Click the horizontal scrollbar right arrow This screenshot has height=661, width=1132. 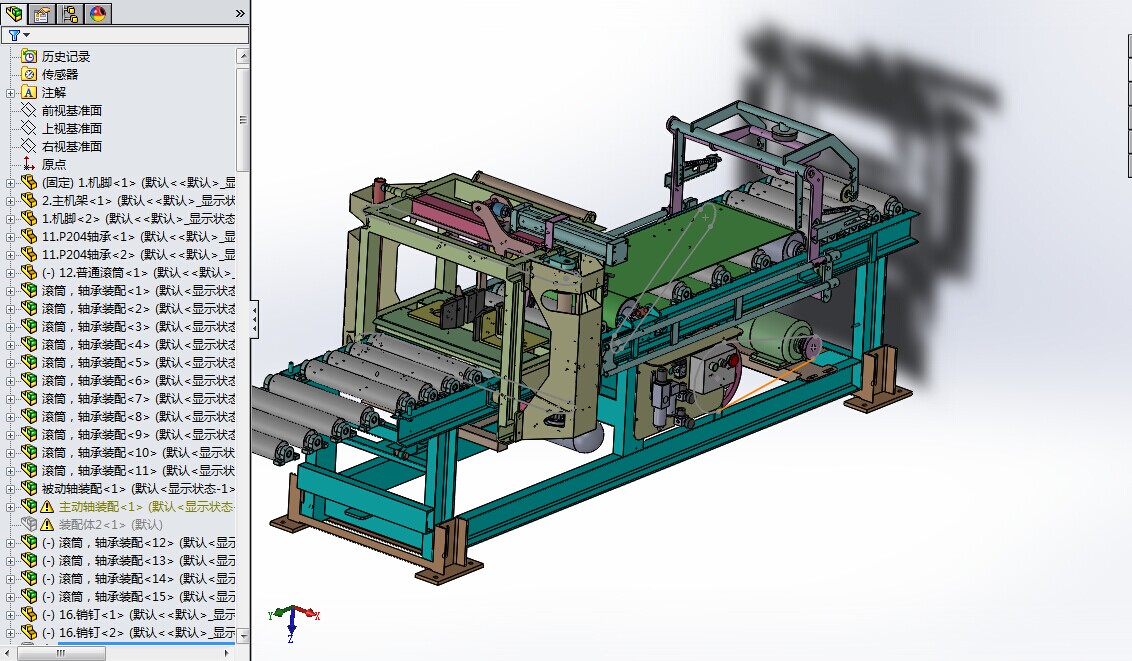(227, 653)
